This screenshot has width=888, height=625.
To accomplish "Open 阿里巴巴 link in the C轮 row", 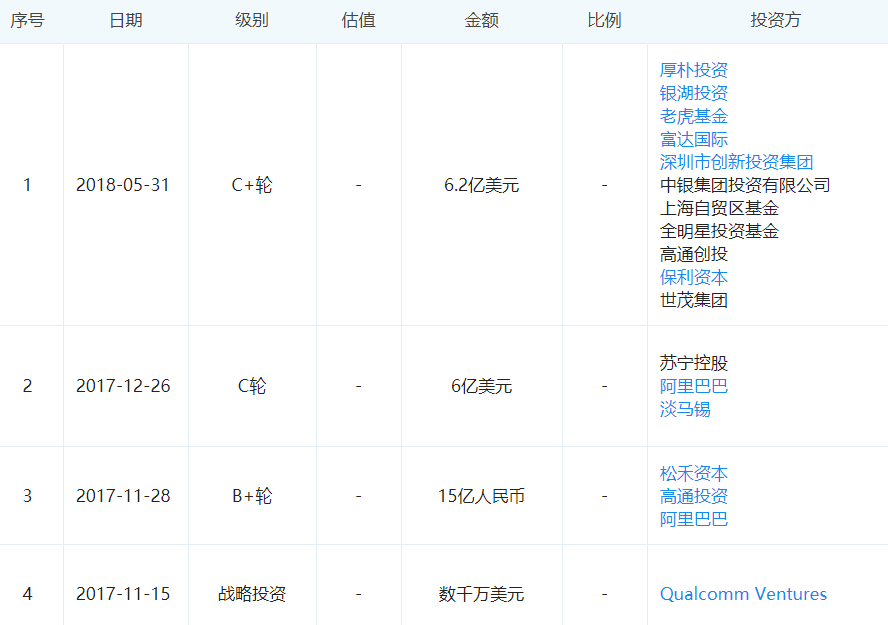I will (694, 386).
